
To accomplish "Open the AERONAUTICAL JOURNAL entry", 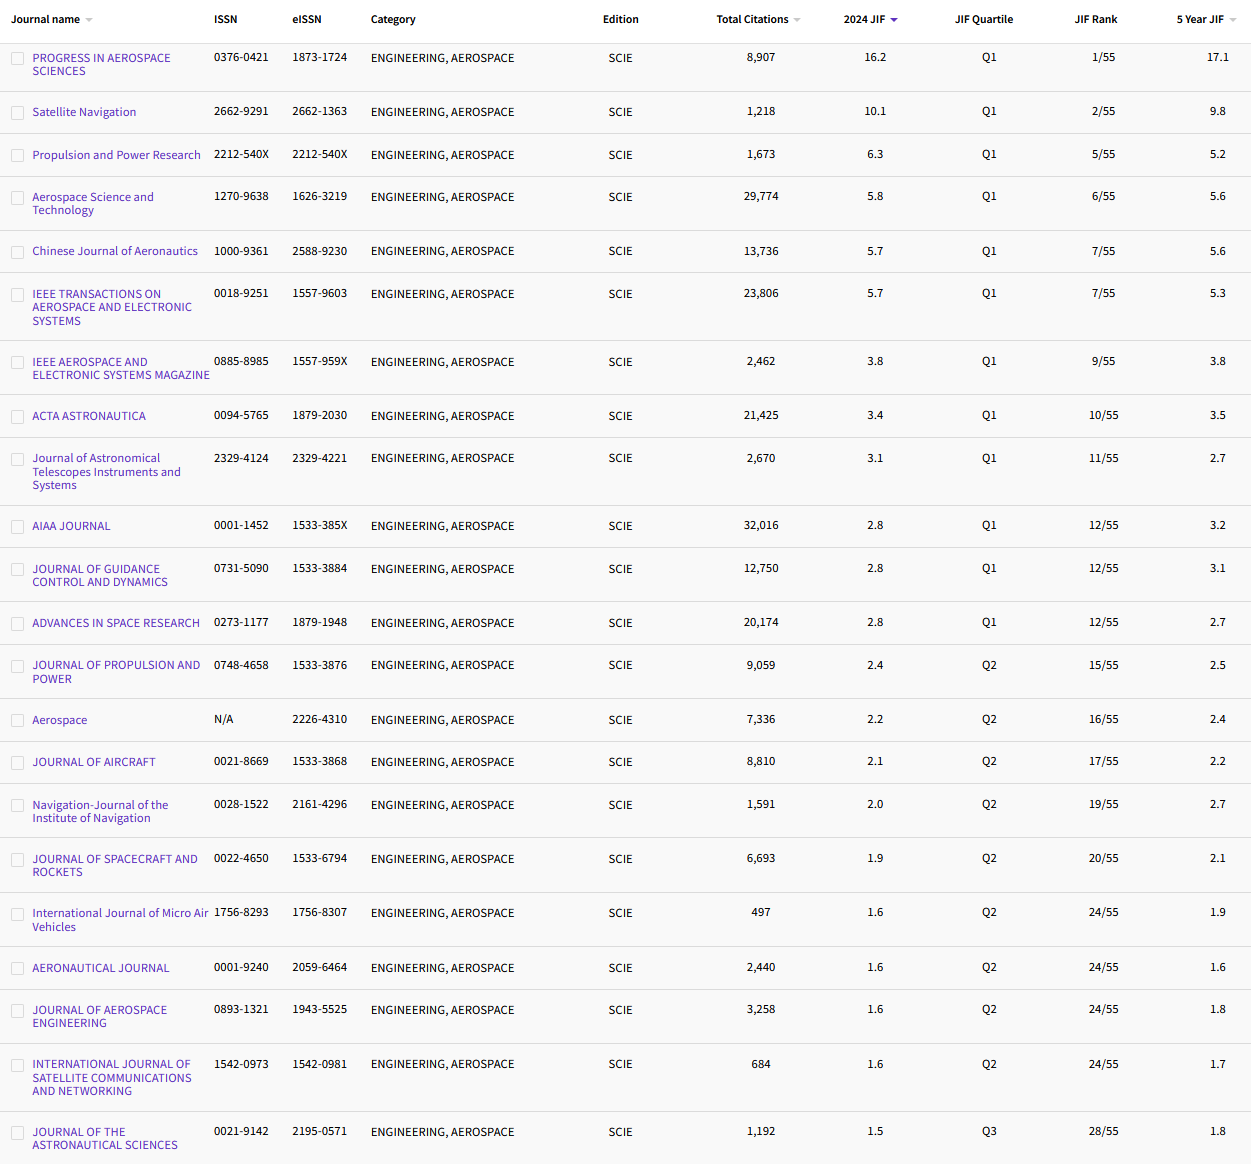I will 100,968.
